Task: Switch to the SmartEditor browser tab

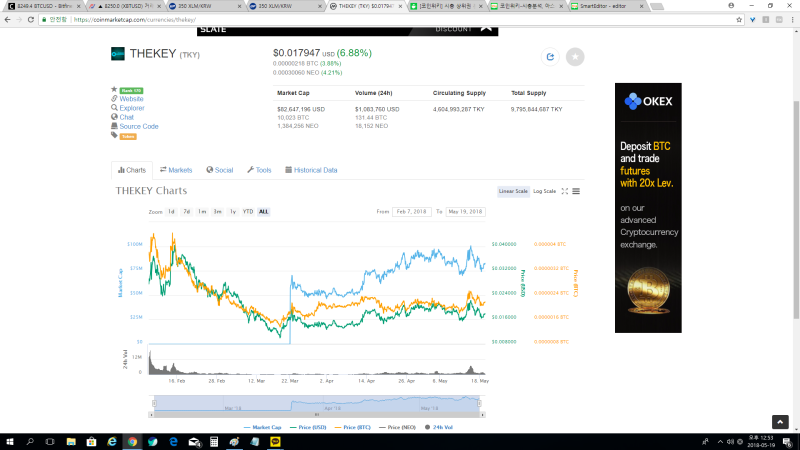Action: point(606,6)
